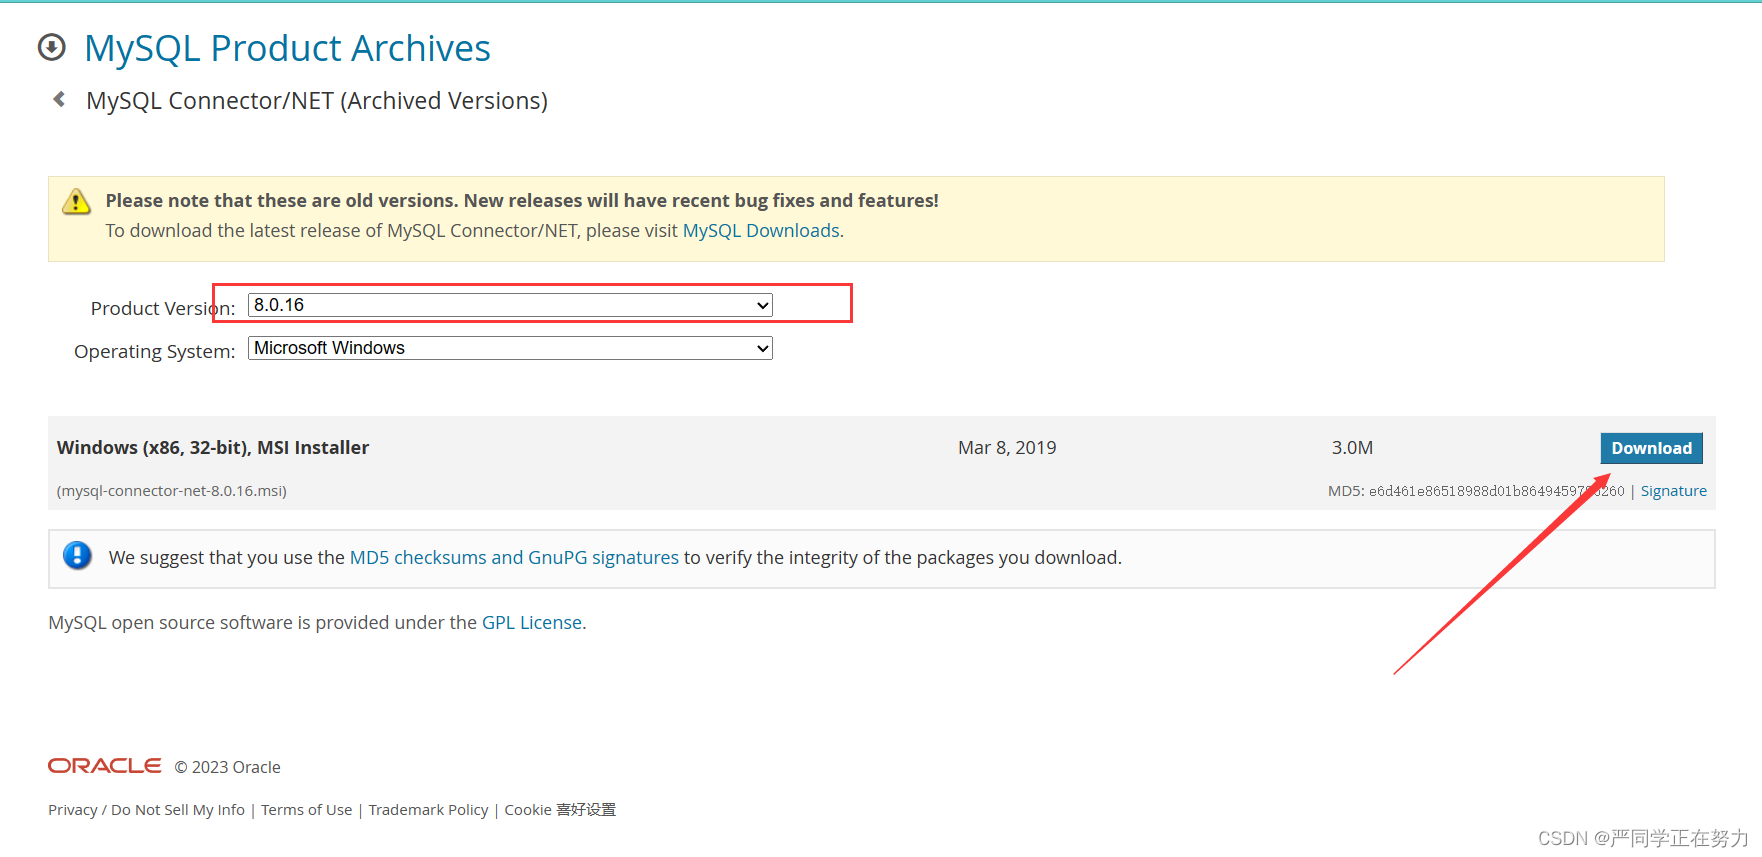1762x857 pixels.
Task: Open the Signature link
Action: tap(1673, 491)
